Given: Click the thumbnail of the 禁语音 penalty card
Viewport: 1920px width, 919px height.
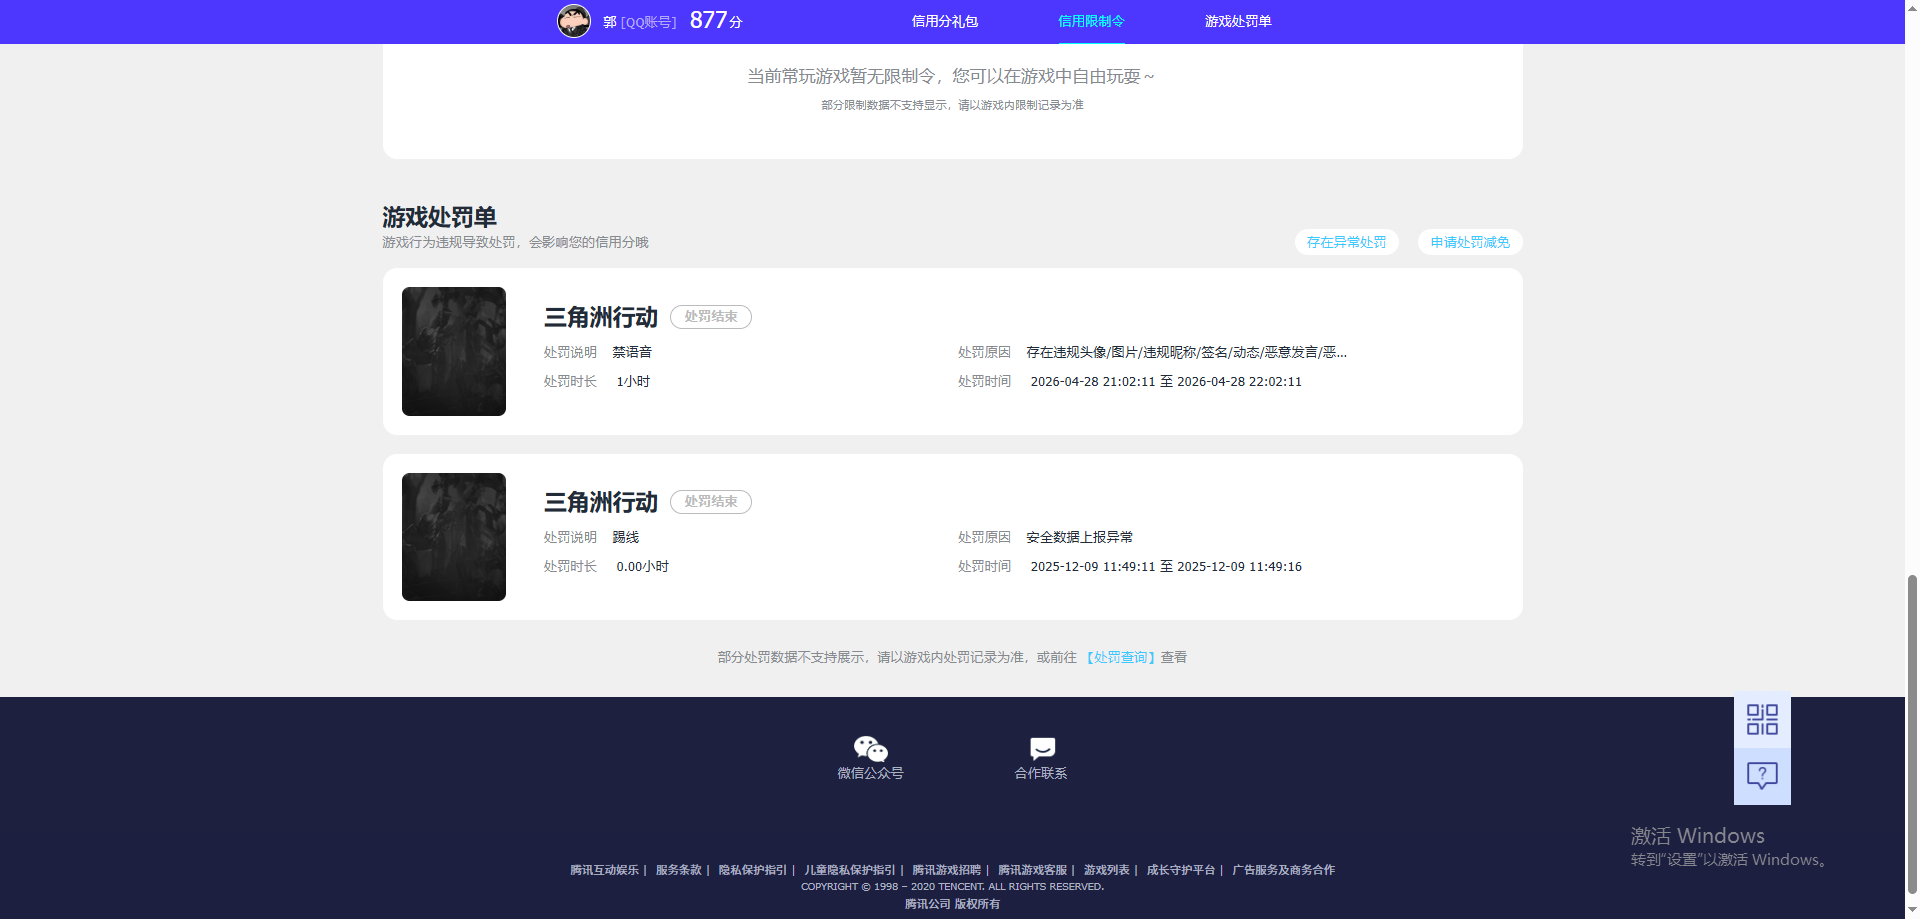Looking at the screenshot, I should point(454,351).
